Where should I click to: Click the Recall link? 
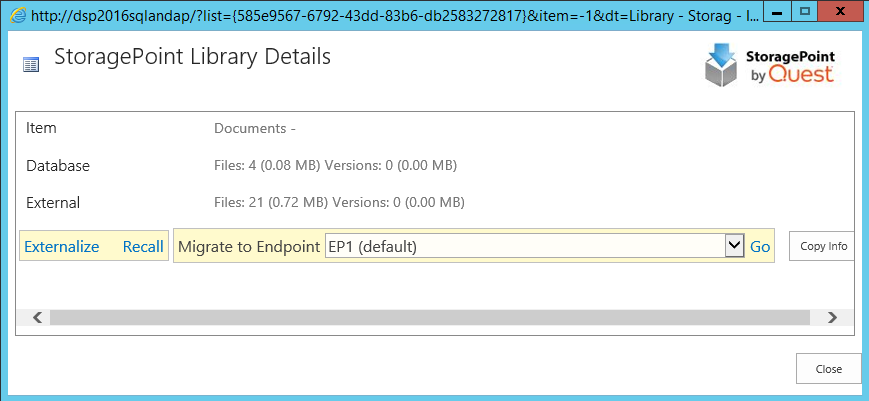(143, 246)
